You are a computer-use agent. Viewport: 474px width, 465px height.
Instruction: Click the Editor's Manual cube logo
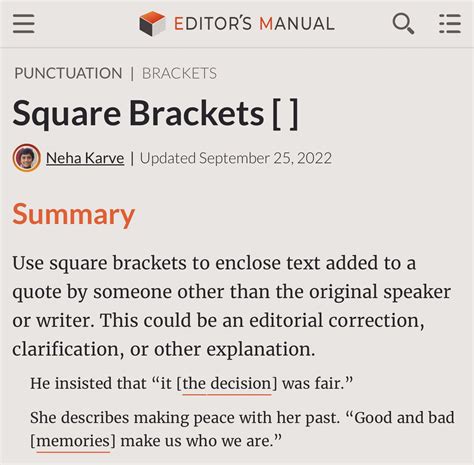[x=152, y=23]
